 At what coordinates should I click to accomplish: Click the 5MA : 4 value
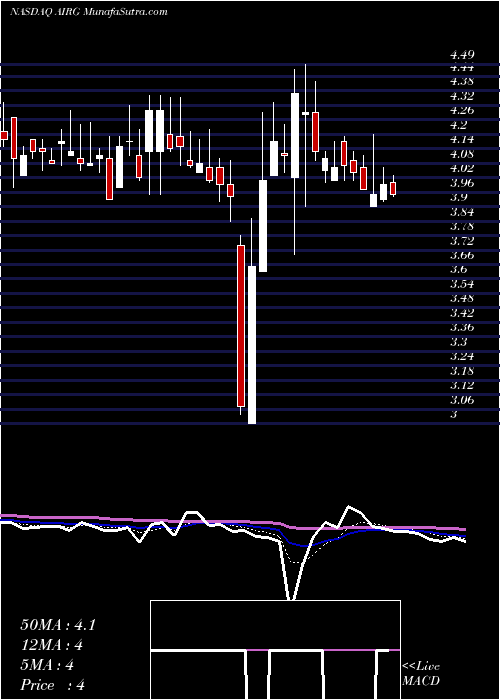[x=47, y=665]
